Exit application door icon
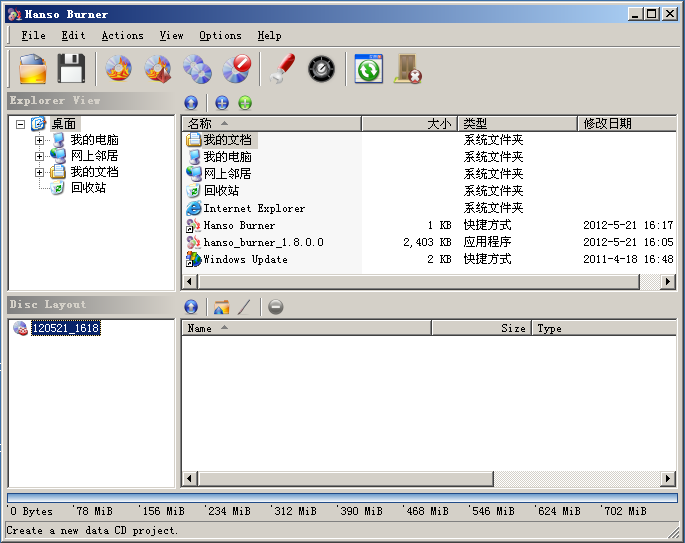Screen dimensions: 685x543 pos(408,69)
